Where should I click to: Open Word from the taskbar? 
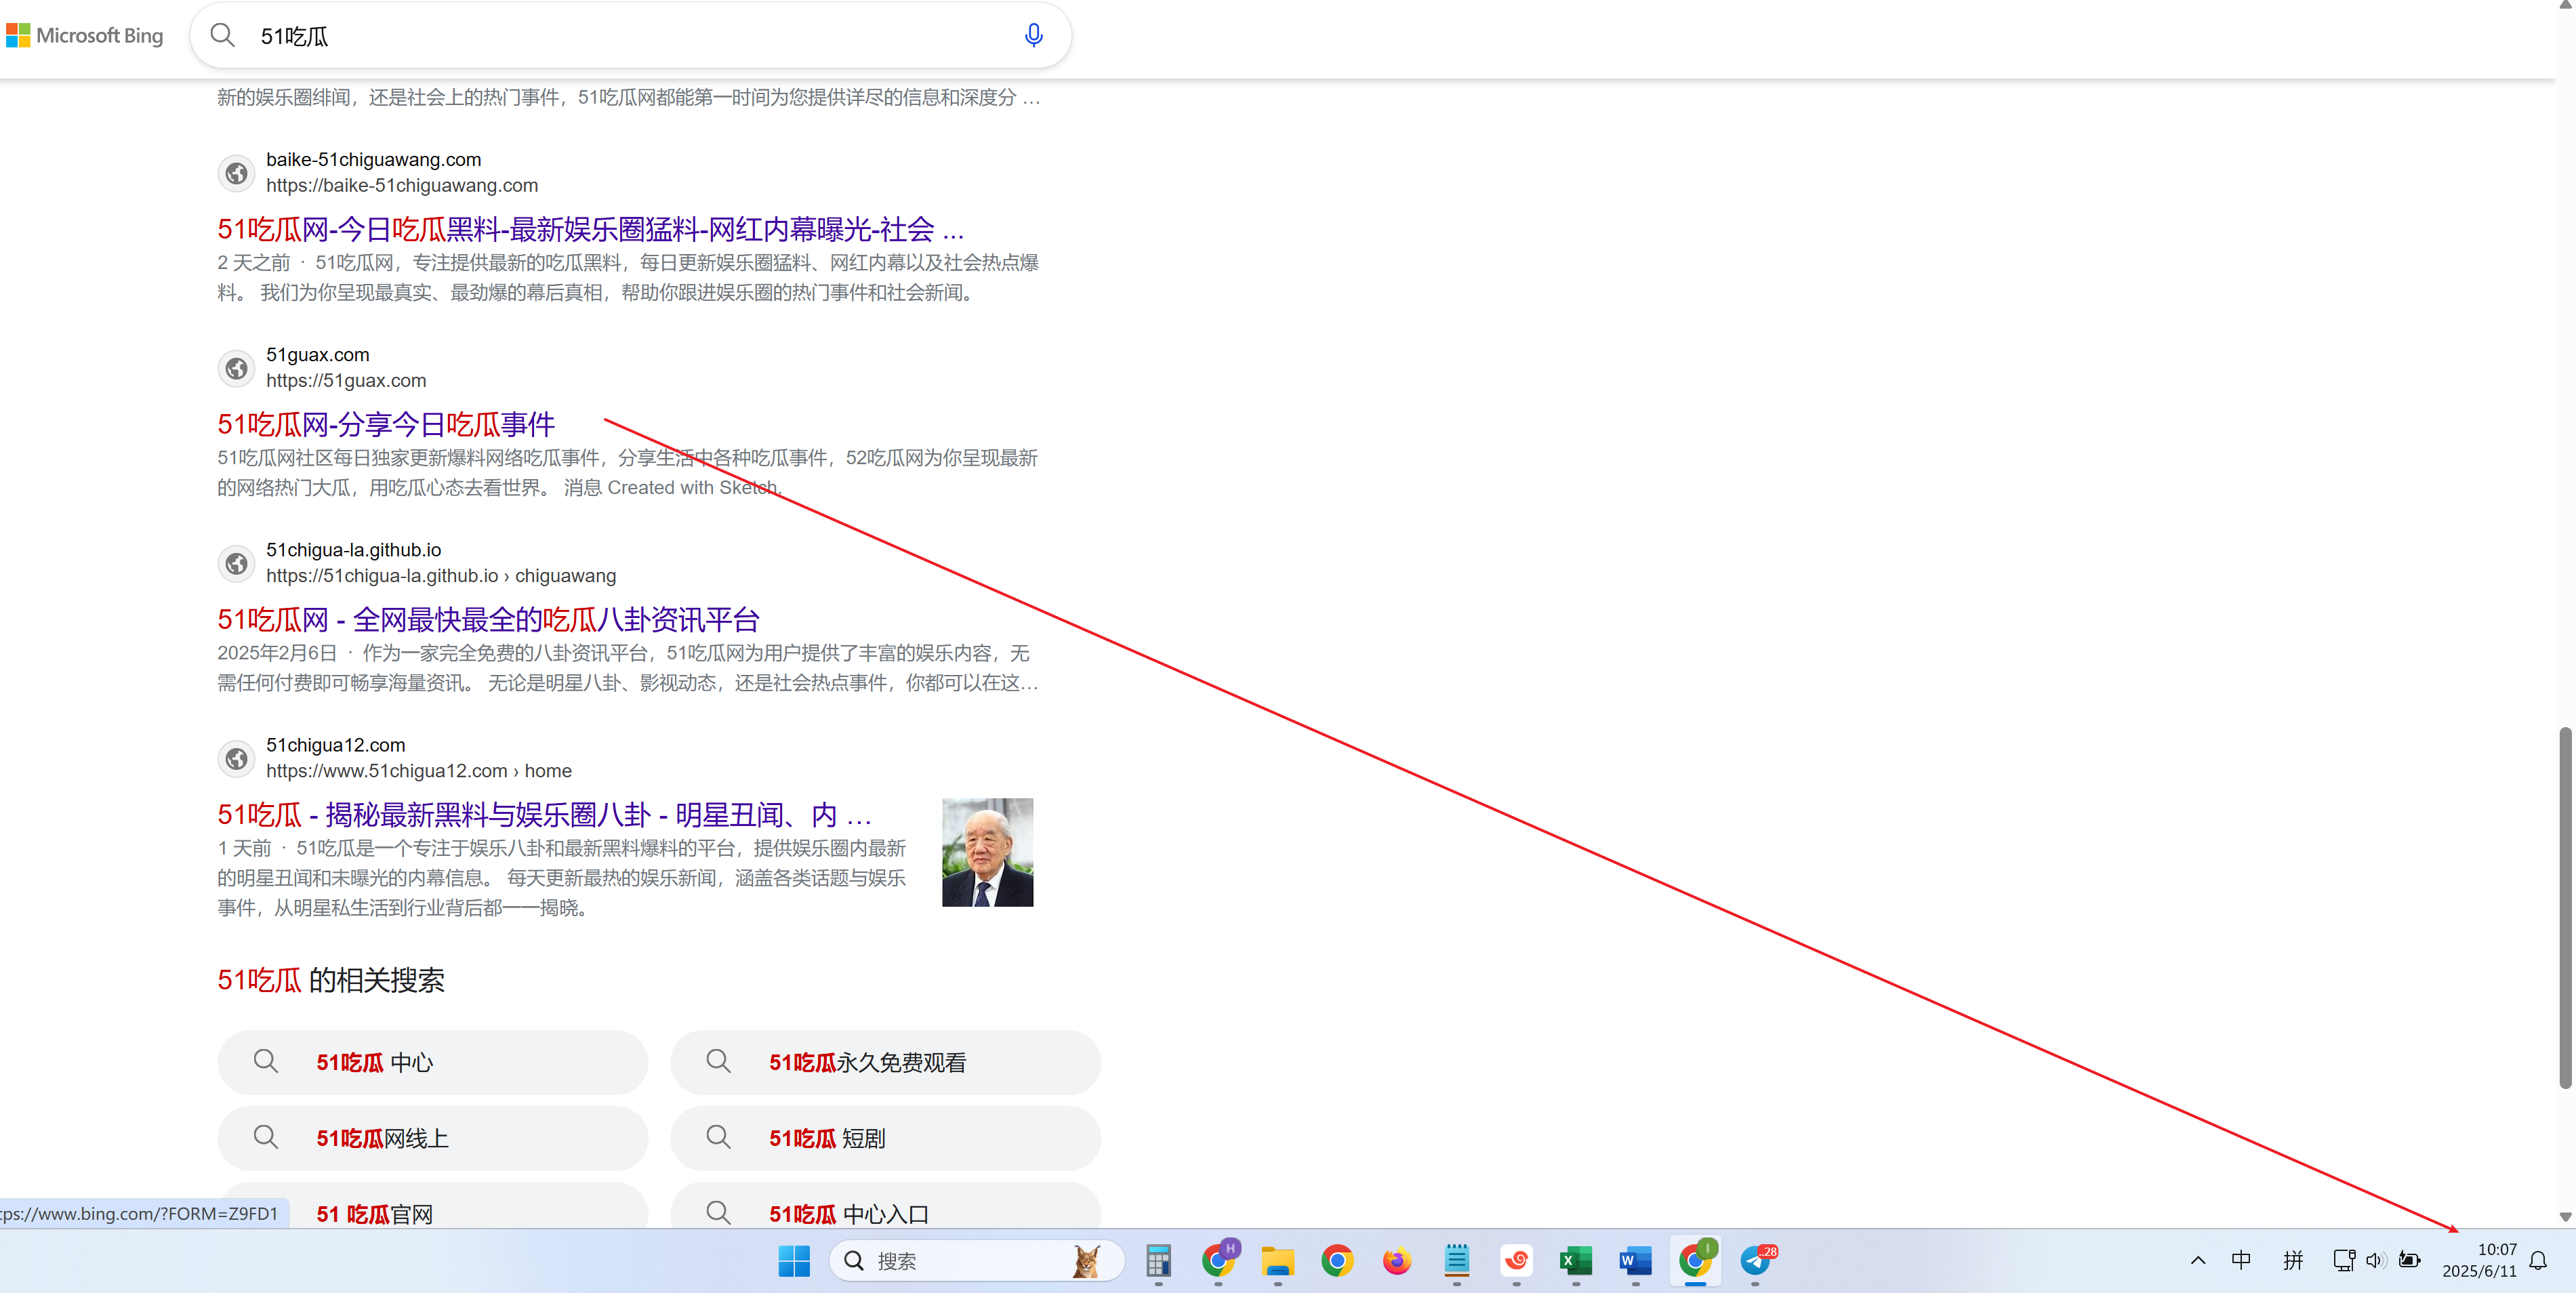1635,1261
